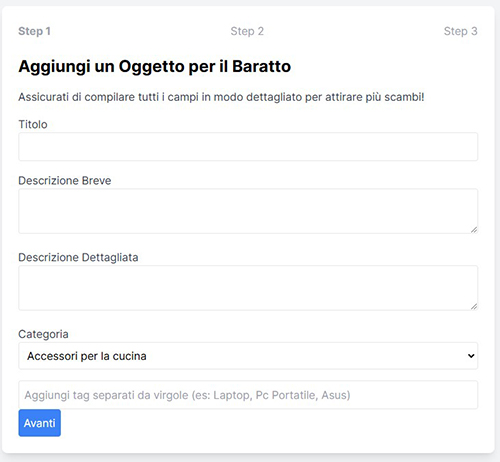Click into the Descrizione Breve textarea
The height and width of the screenshot is (462, 500).
[x=248, y=211]
